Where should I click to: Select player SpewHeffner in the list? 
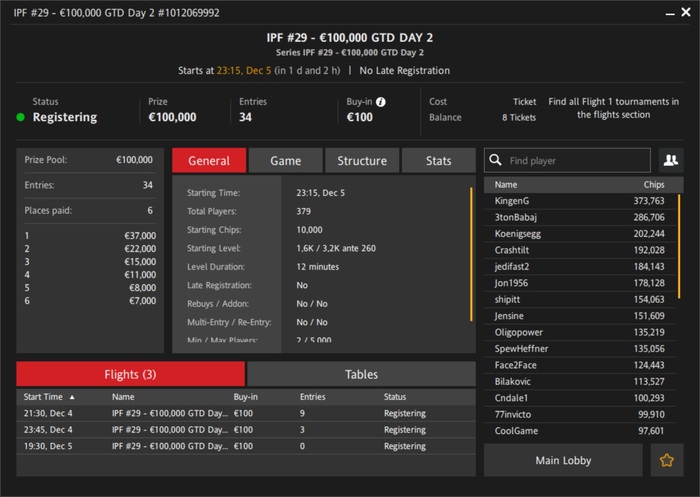tap(580, 349)
